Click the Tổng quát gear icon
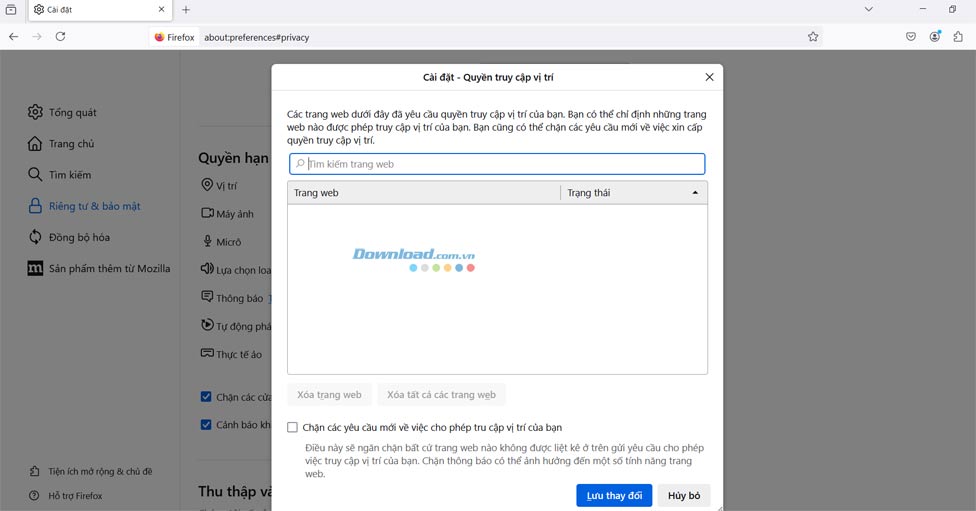This screenshot has width=976, height=511. click(x=35, y=112)
